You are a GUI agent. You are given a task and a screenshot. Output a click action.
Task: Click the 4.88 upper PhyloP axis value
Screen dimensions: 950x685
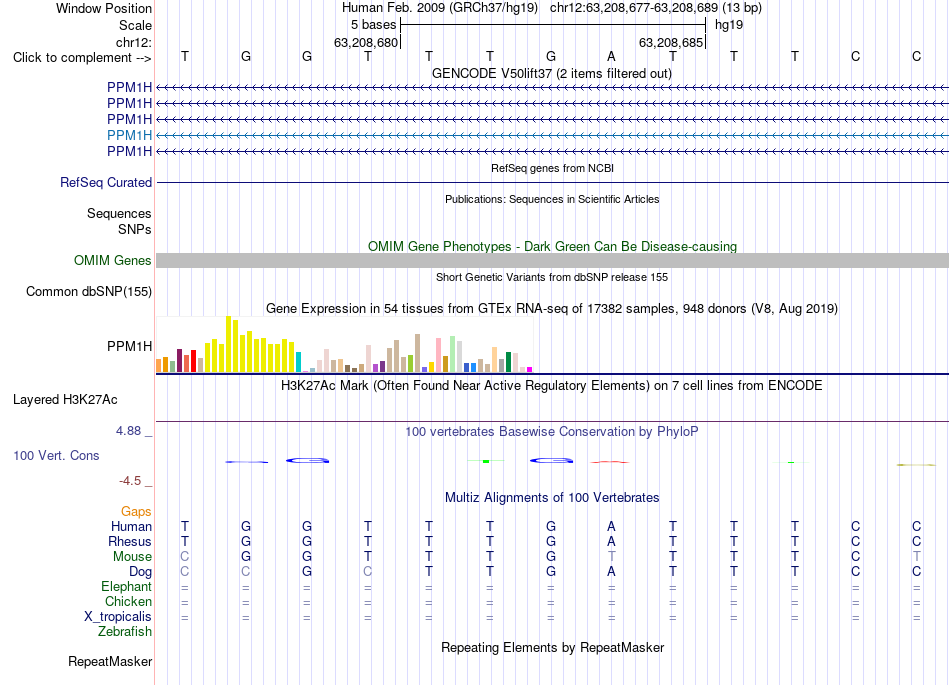(128, 431)
